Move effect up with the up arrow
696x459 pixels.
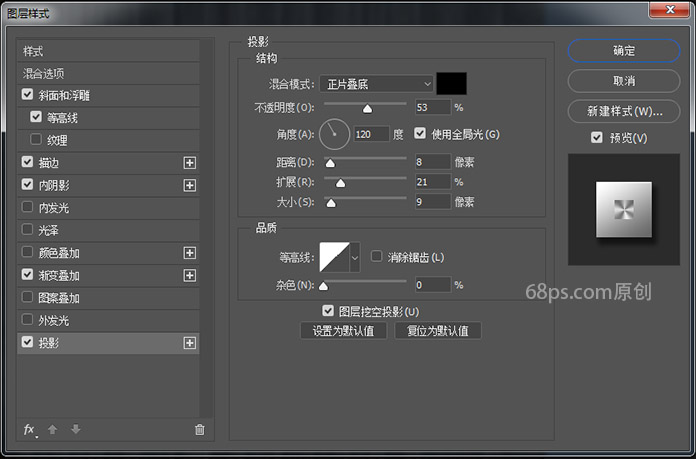tap(52, 429)
